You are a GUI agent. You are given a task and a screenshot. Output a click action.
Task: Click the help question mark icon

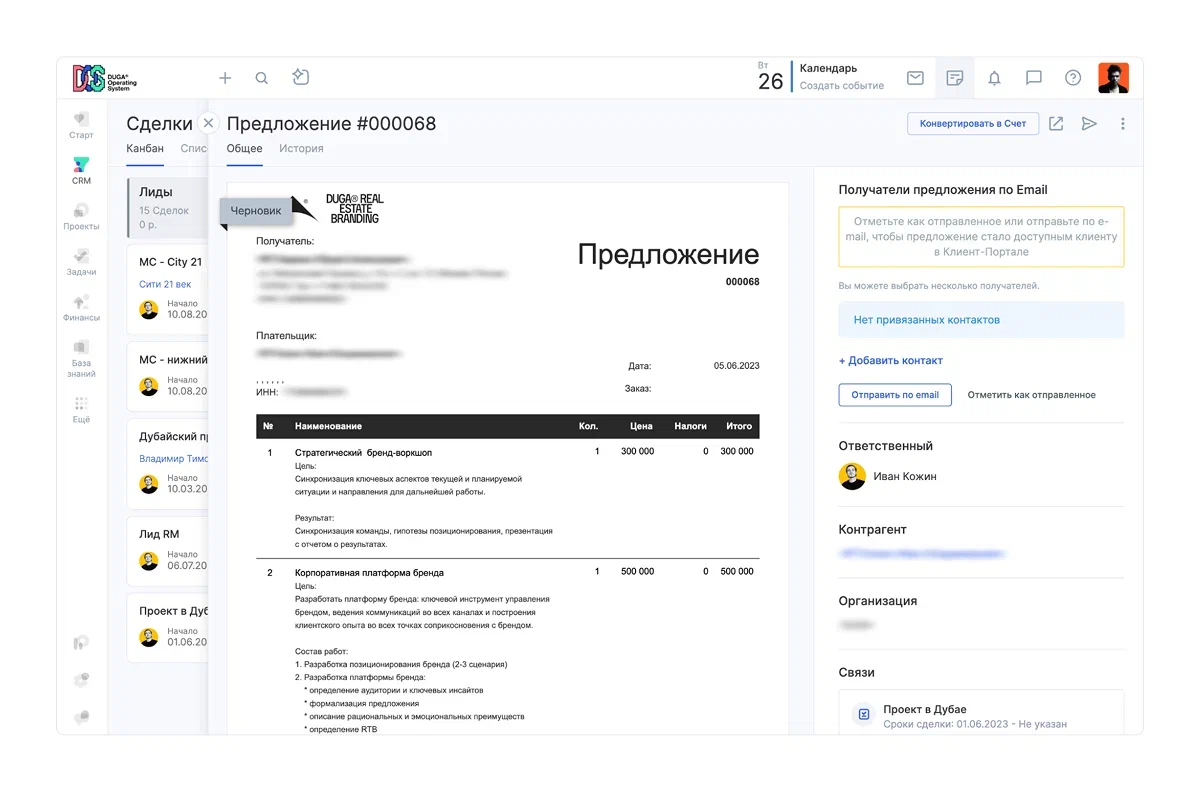pyautogui.click(x=1073, y=78)
